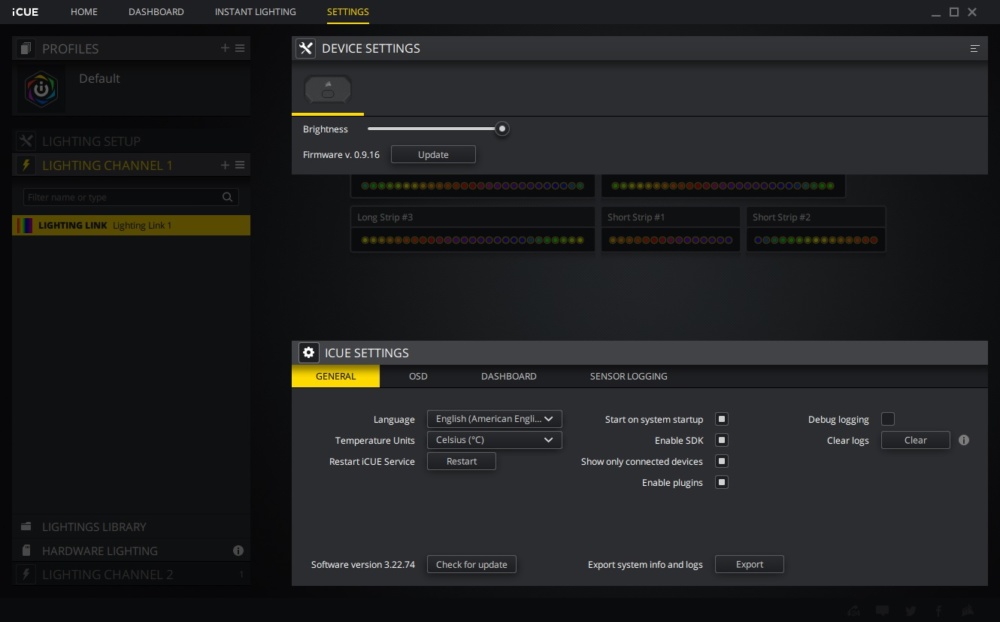
Task: Open the top DASHBOARD tab
Action: pos(156,11)
